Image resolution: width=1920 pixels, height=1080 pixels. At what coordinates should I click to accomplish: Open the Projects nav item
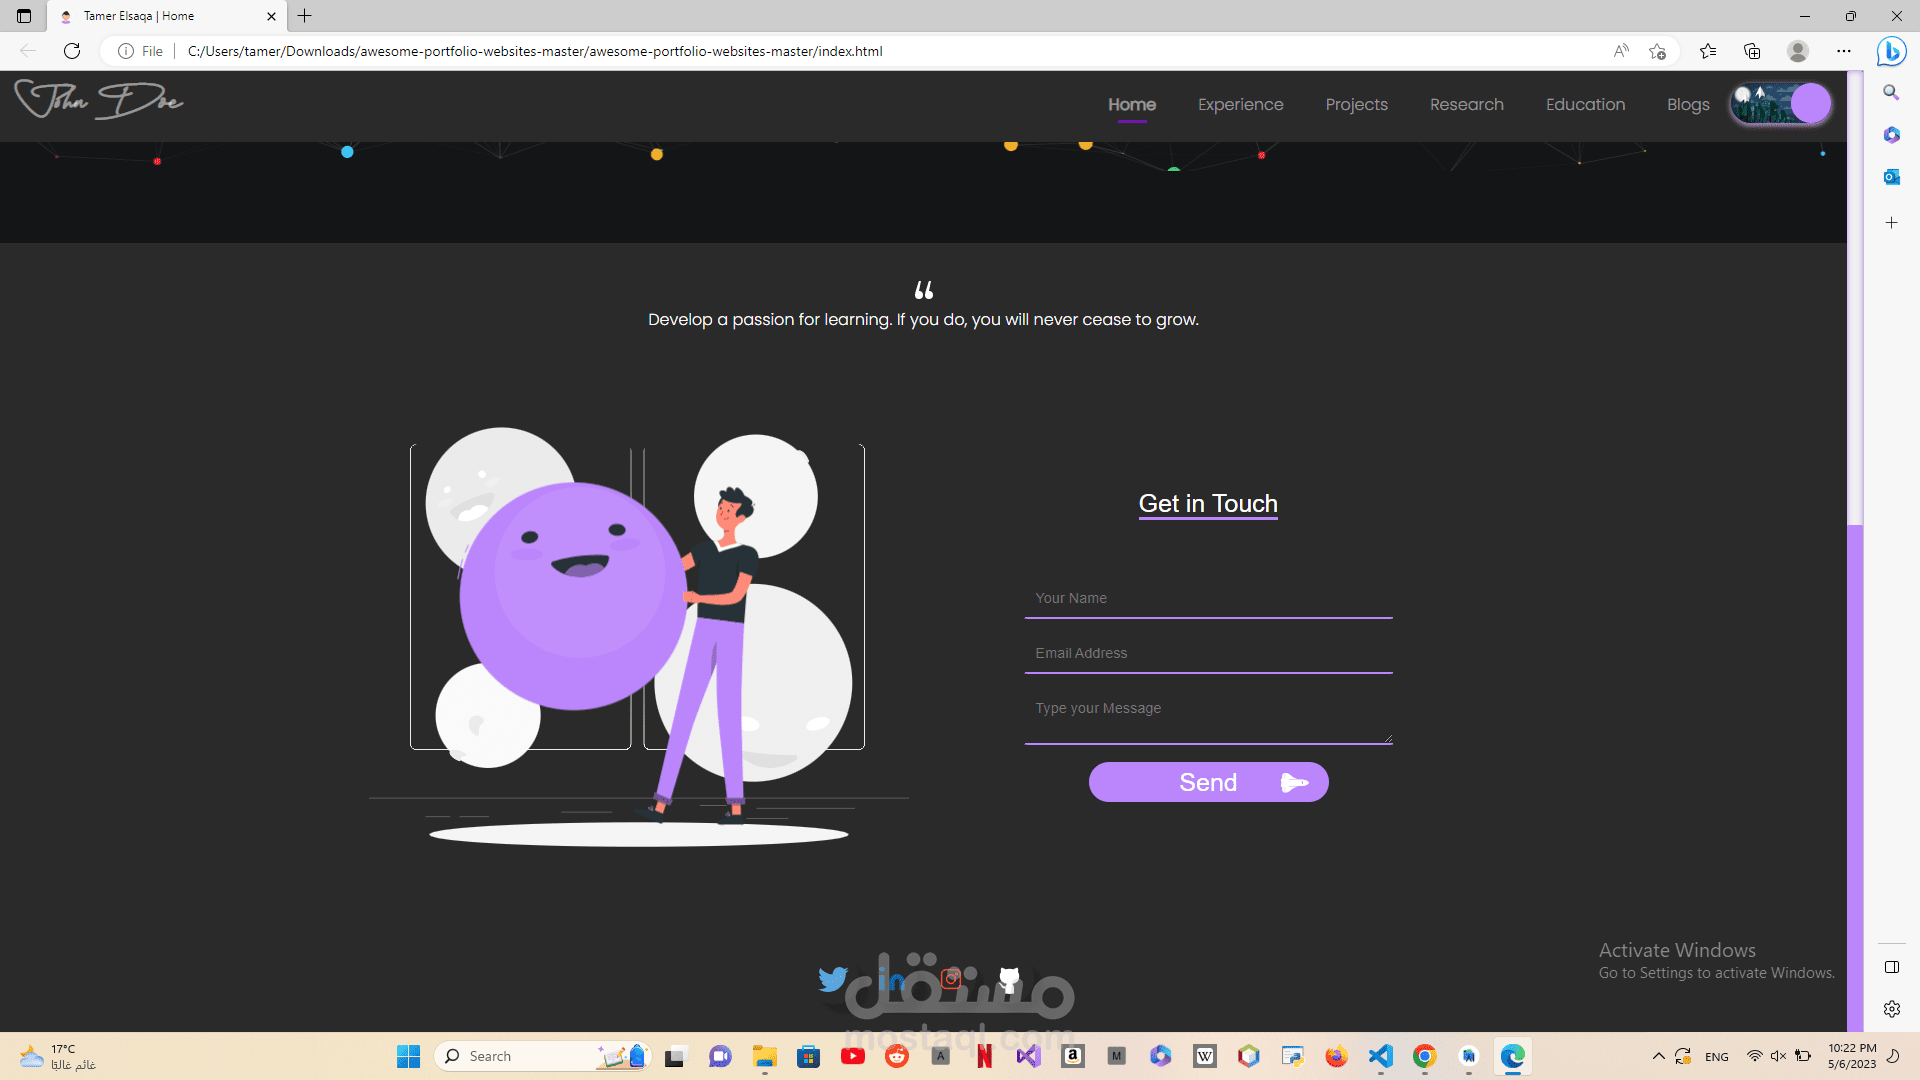click(x=1356, y=104)
